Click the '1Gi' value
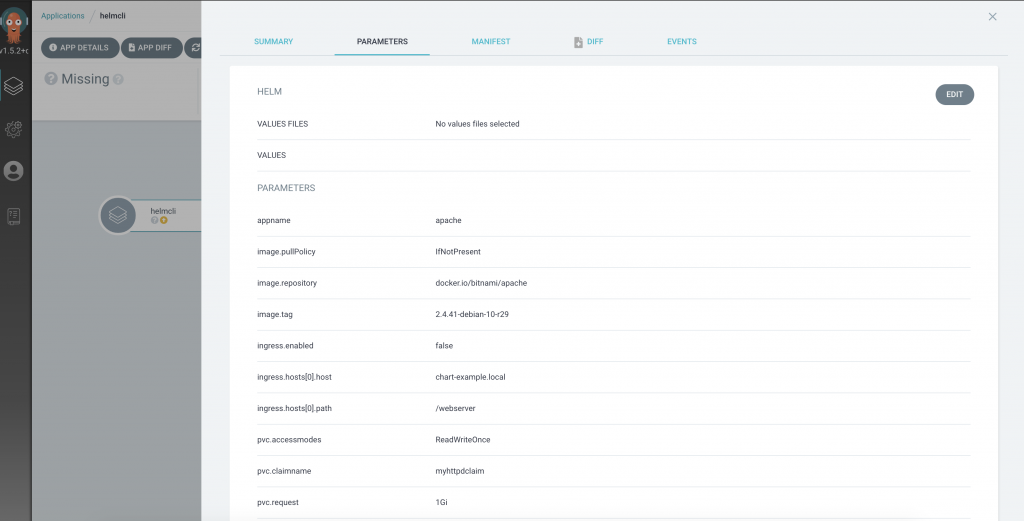Viewport: 1024px width, 521px height. coord(441,503)
